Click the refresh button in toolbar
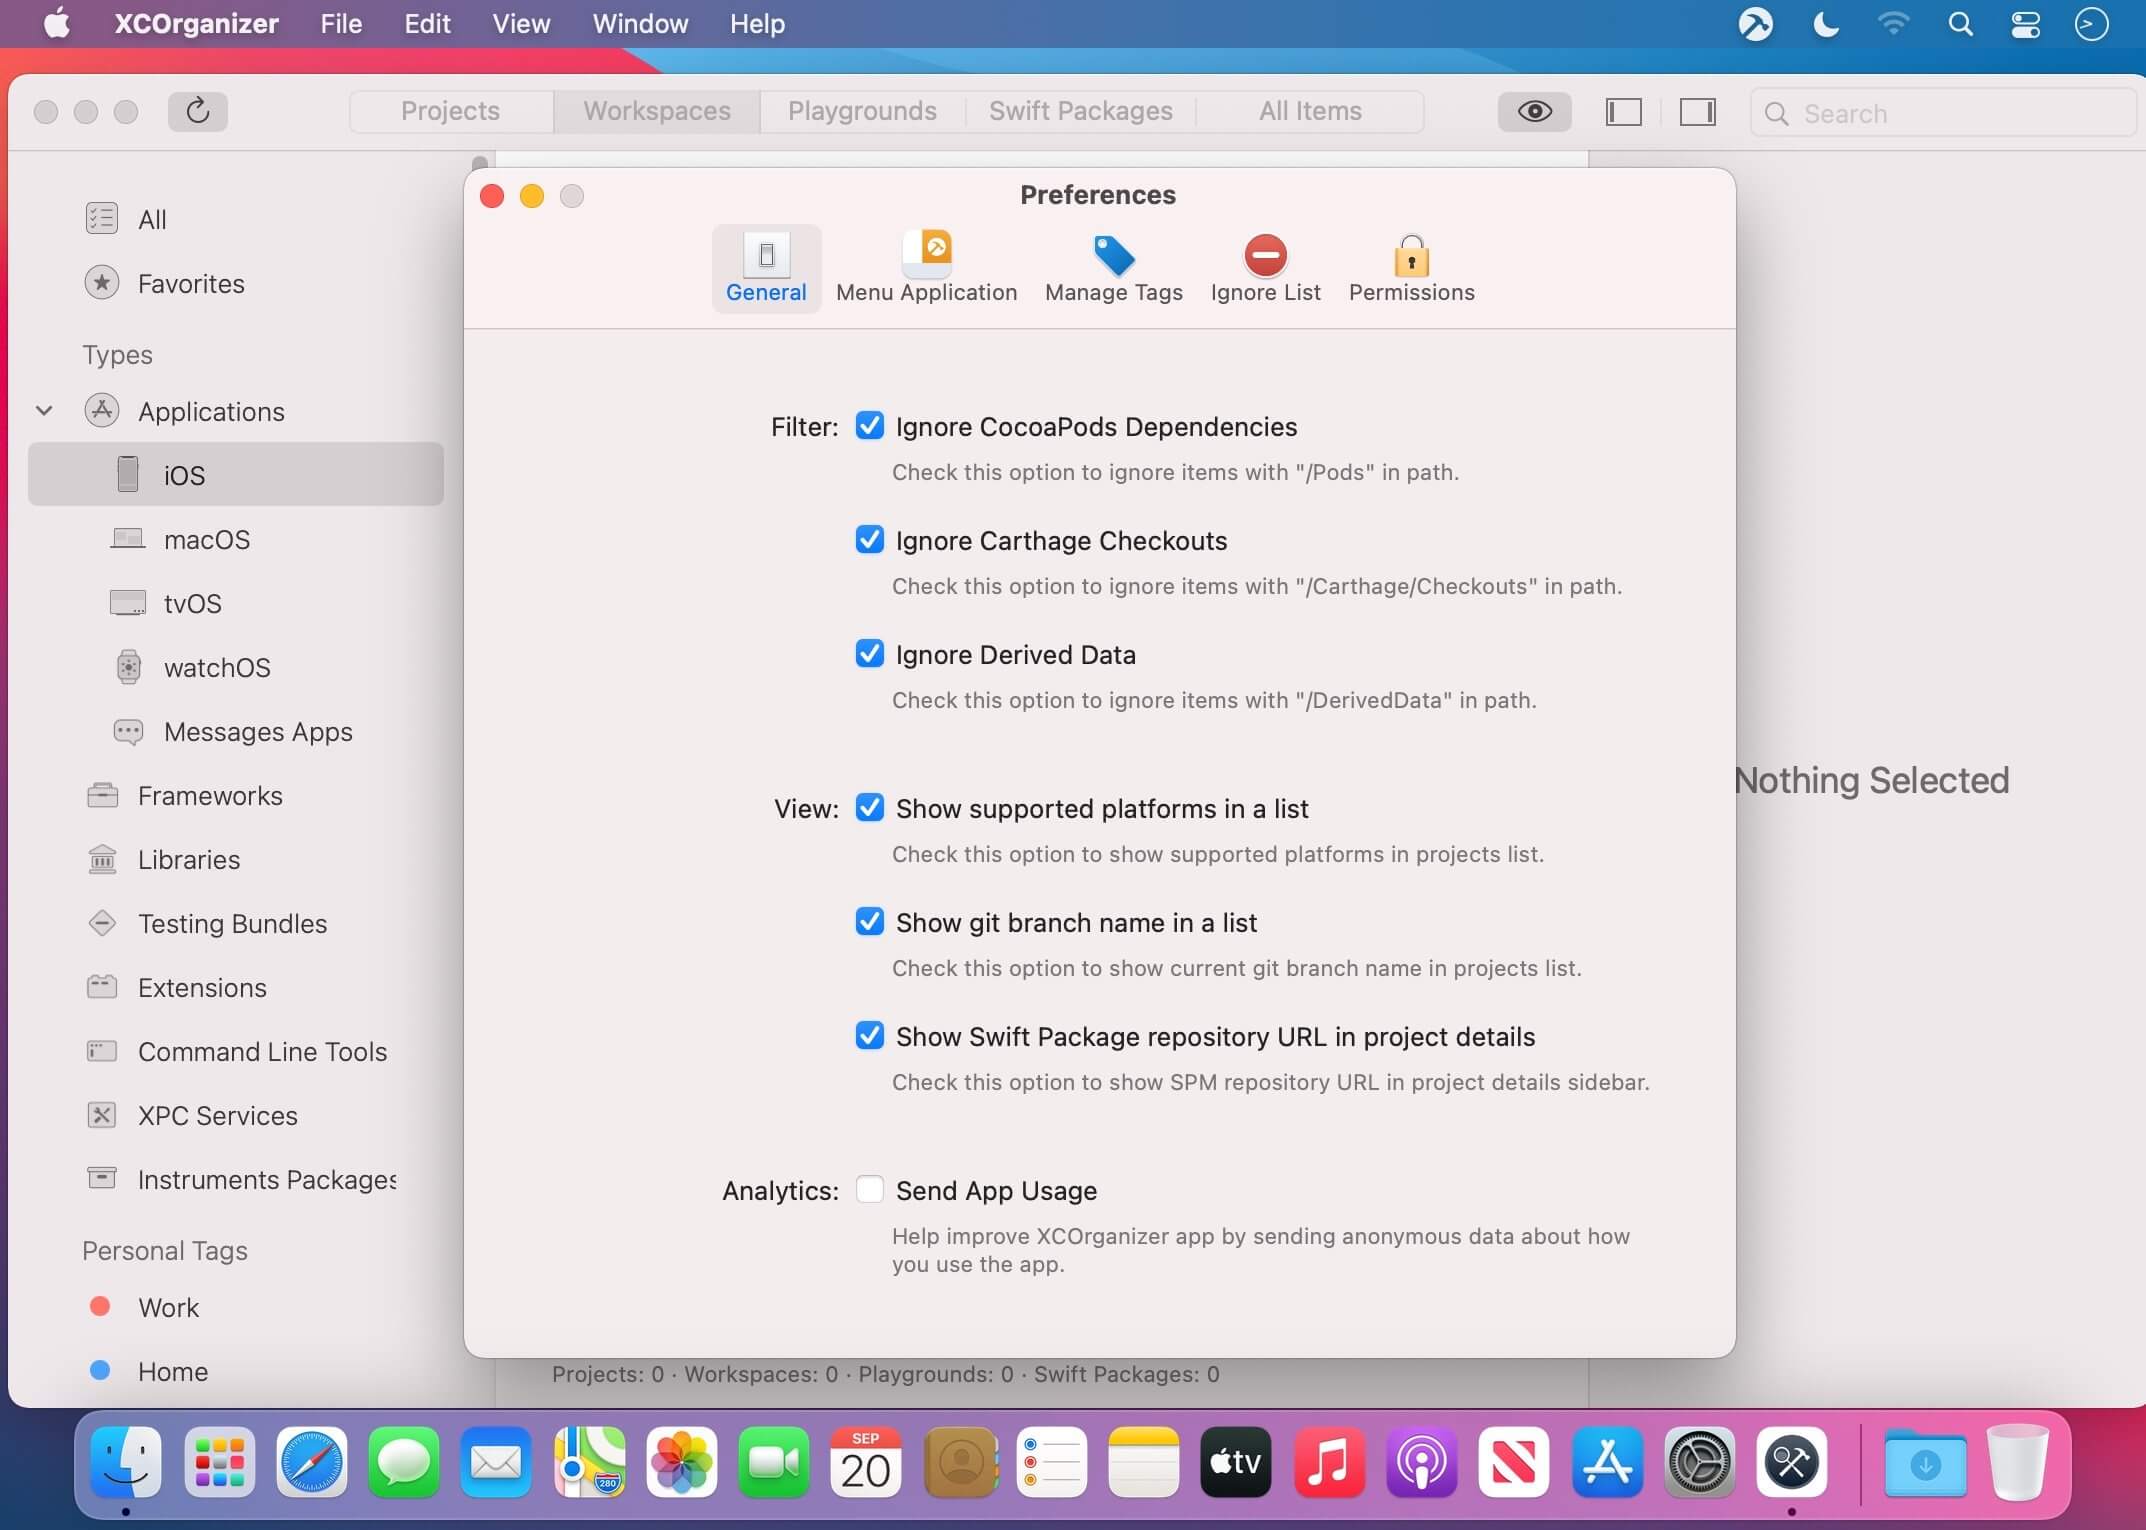The width and height of the screenshot is (2146, 1530). coord(197,111)
